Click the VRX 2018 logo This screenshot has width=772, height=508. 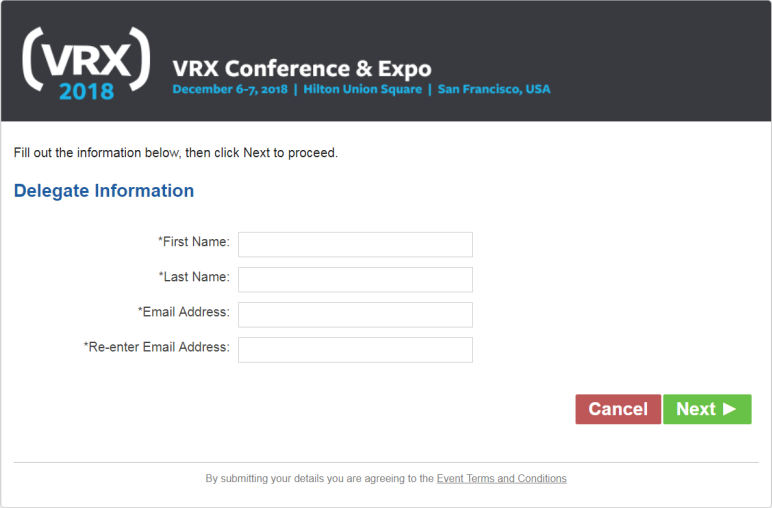tap(86, 64)
